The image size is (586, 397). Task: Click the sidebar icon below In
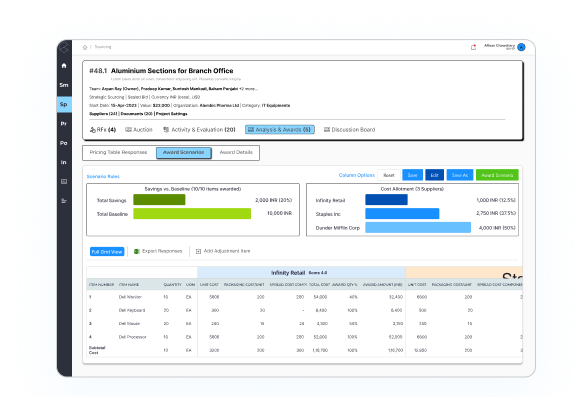(64, 182)
